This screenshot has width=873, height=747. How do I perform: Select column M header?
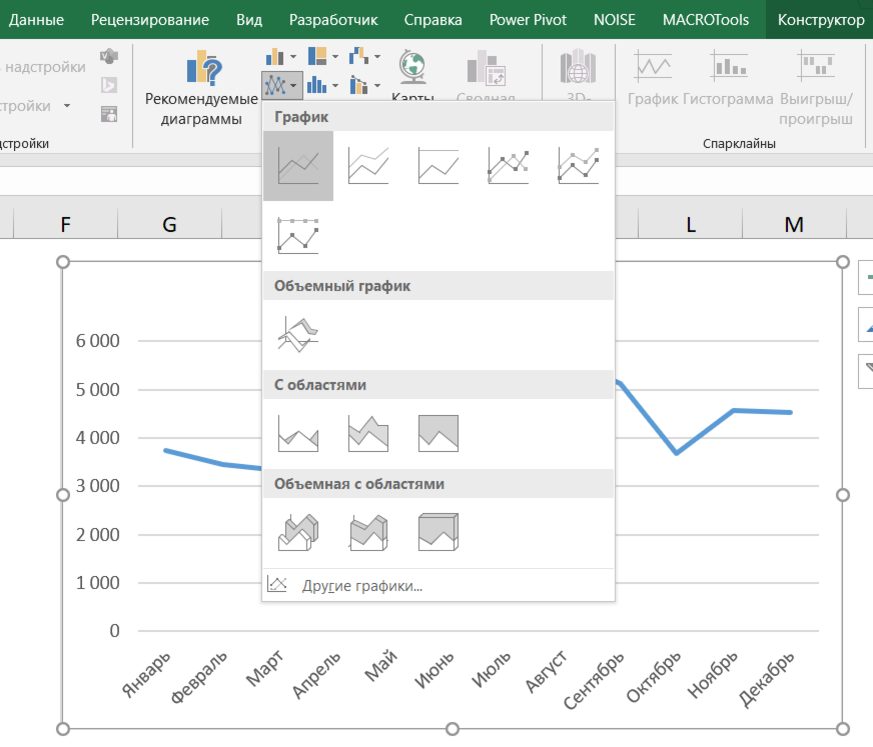[794, 224]
